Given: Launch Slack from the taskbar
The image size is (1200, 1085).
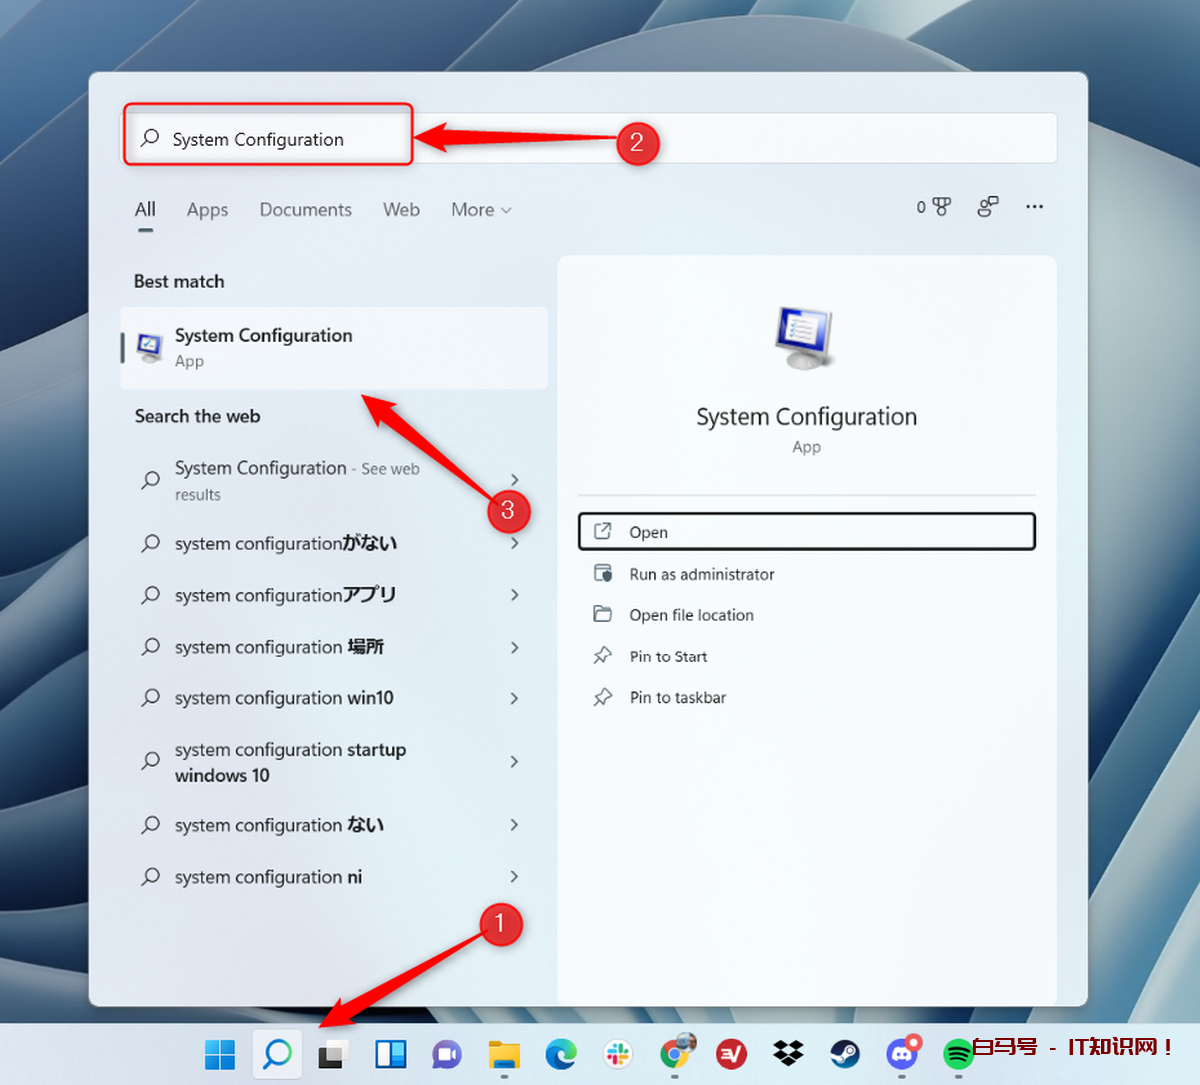Looking at the screenshot, I should click(x=618, y=1054).
